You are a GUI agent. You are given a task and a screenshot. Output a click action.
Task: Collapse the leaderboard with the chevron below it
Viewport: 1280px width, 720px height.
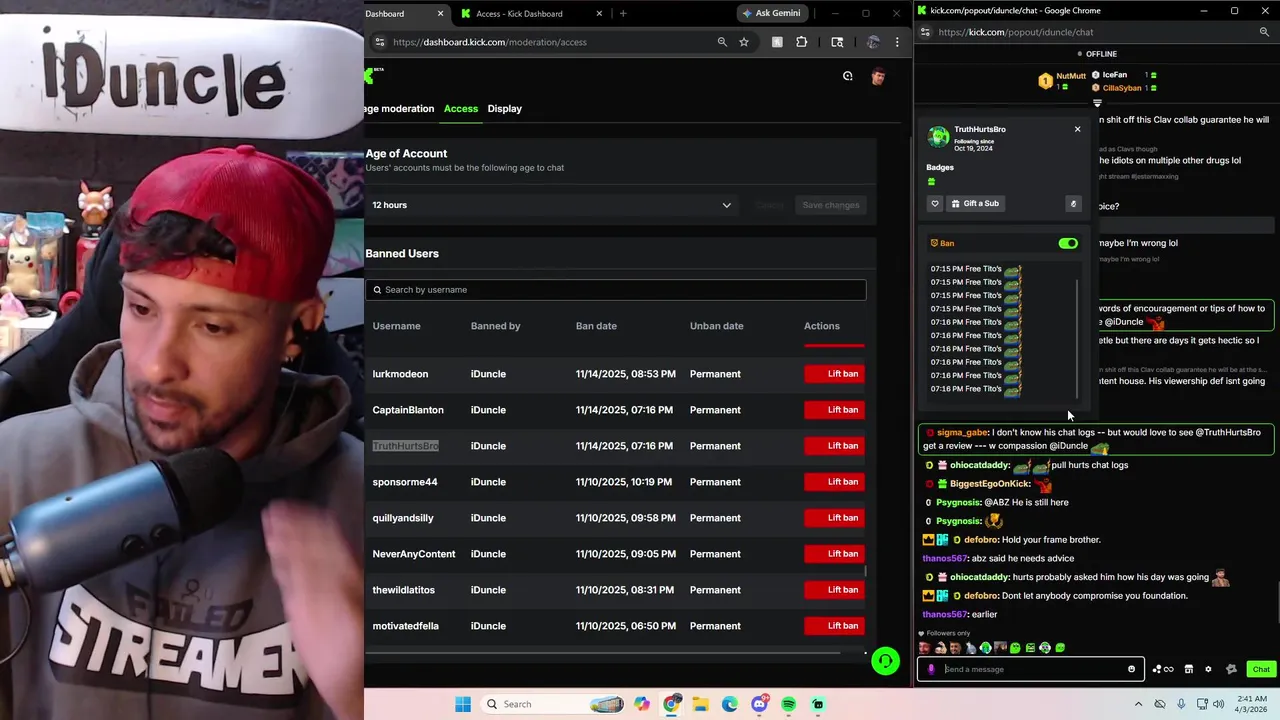coord(1097,102)
